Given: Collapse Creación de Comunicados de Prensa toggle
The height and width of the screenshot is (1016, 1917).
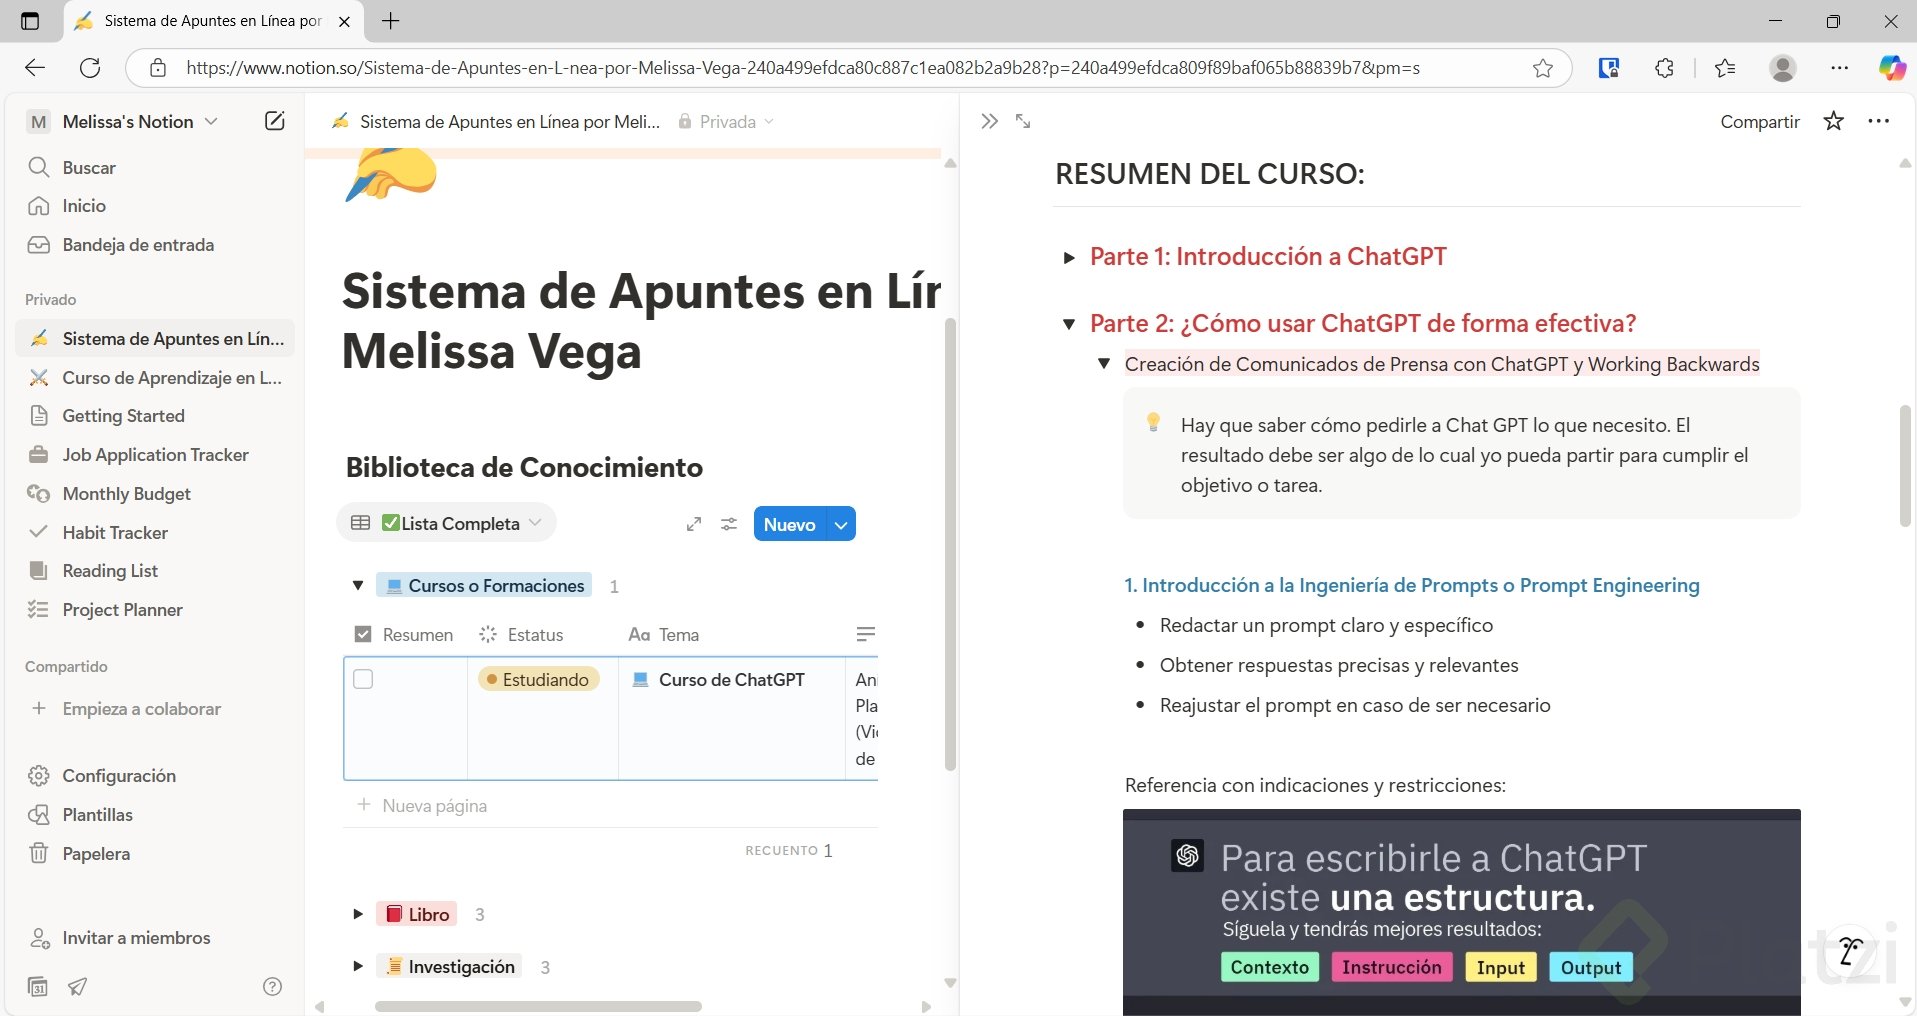Looking at the screenshot, I should click(x=1104, y=364).
